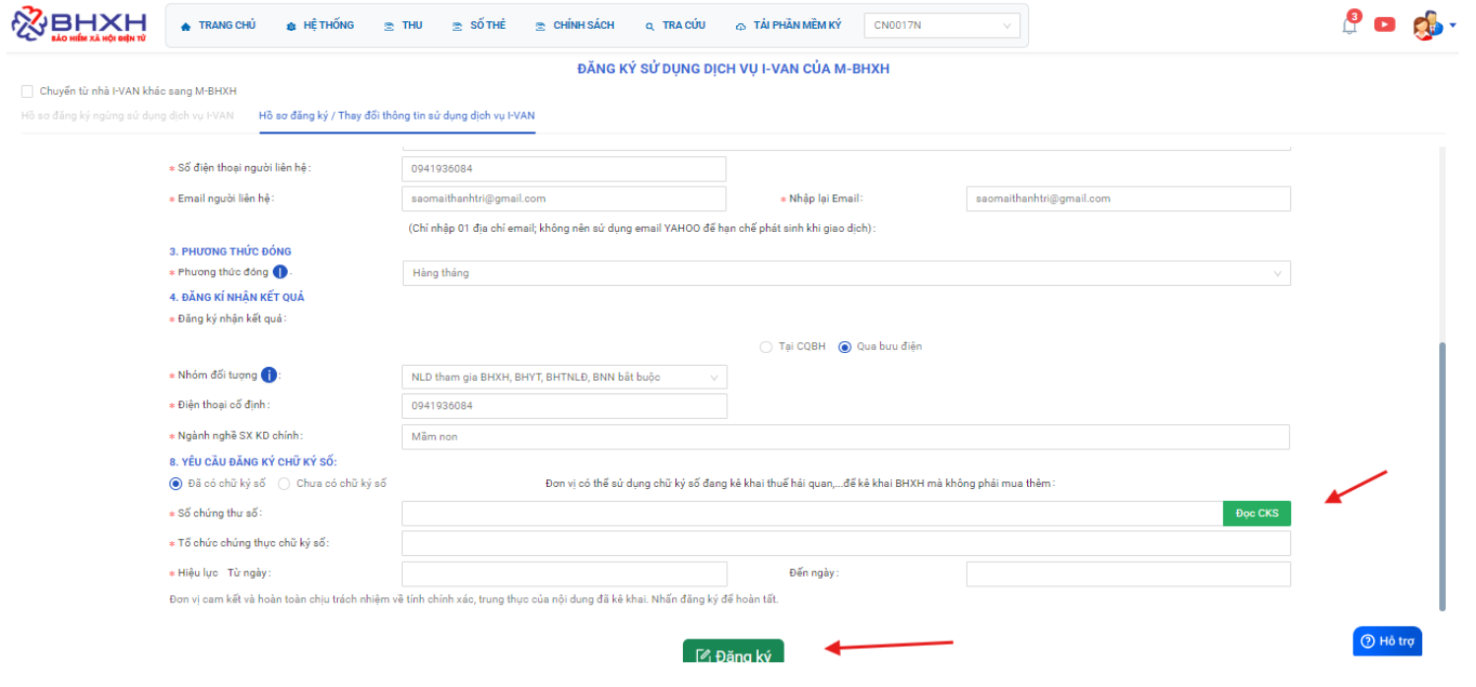Expand the Phương thức đóng dropdown
1476x687 pixels.
845,273
